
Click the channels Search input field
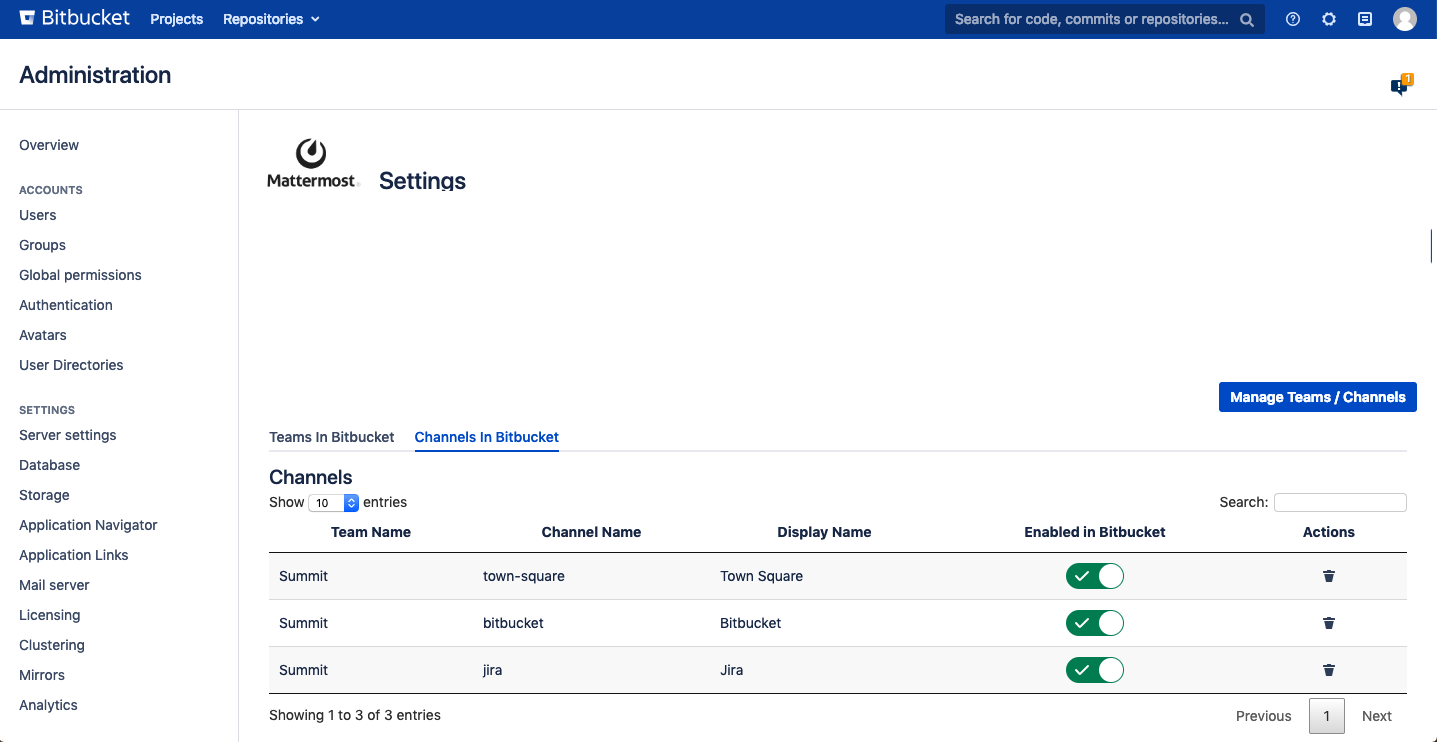1340,502
